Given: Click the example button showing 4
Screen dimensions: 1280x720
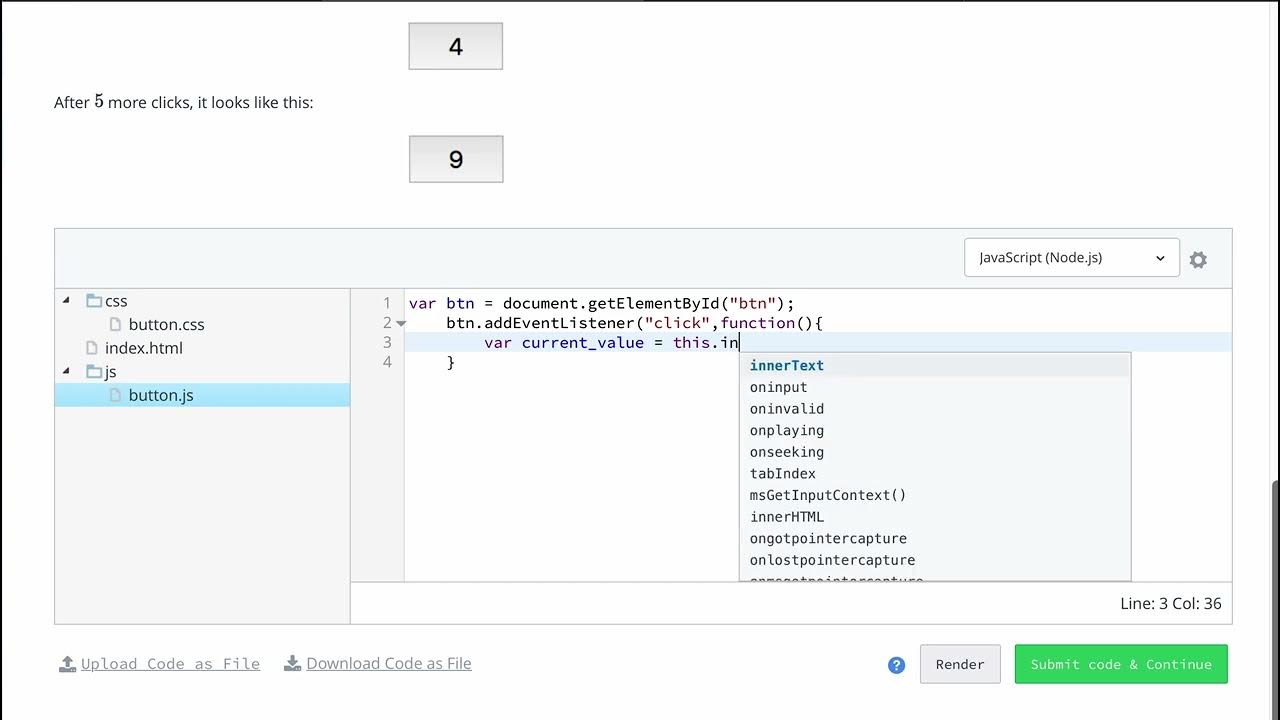Looking at the screenshot, I should [x=456, y=46].
